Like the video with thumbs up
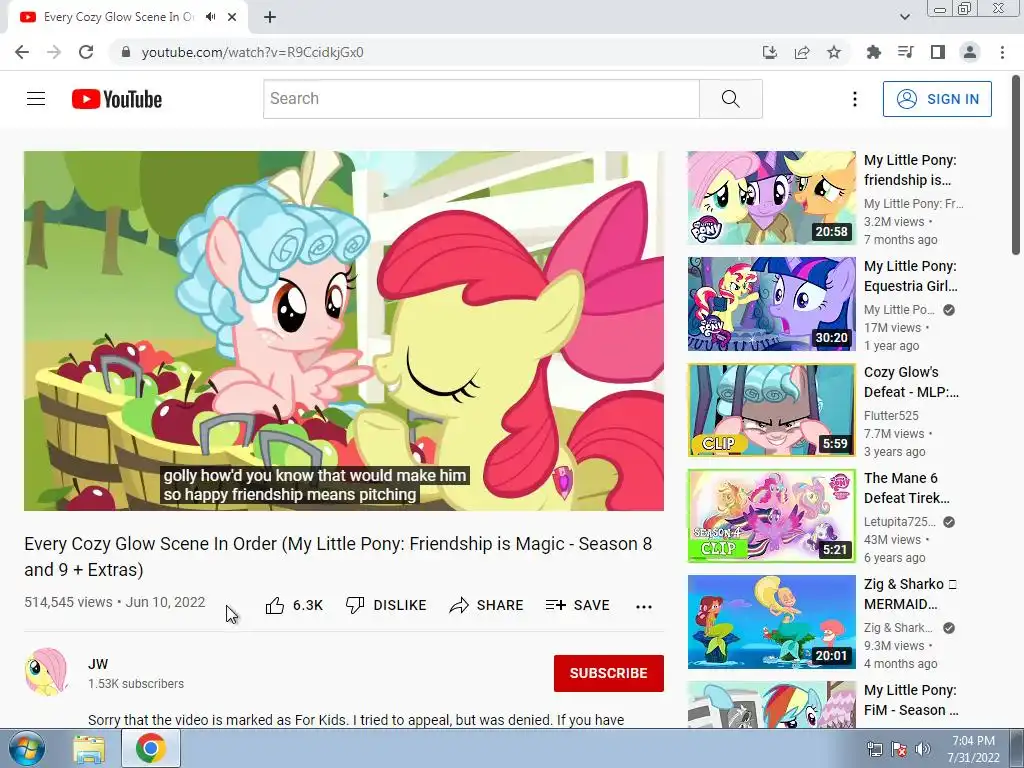Viewport: 1024px width, 768px height. pos(294,605)
